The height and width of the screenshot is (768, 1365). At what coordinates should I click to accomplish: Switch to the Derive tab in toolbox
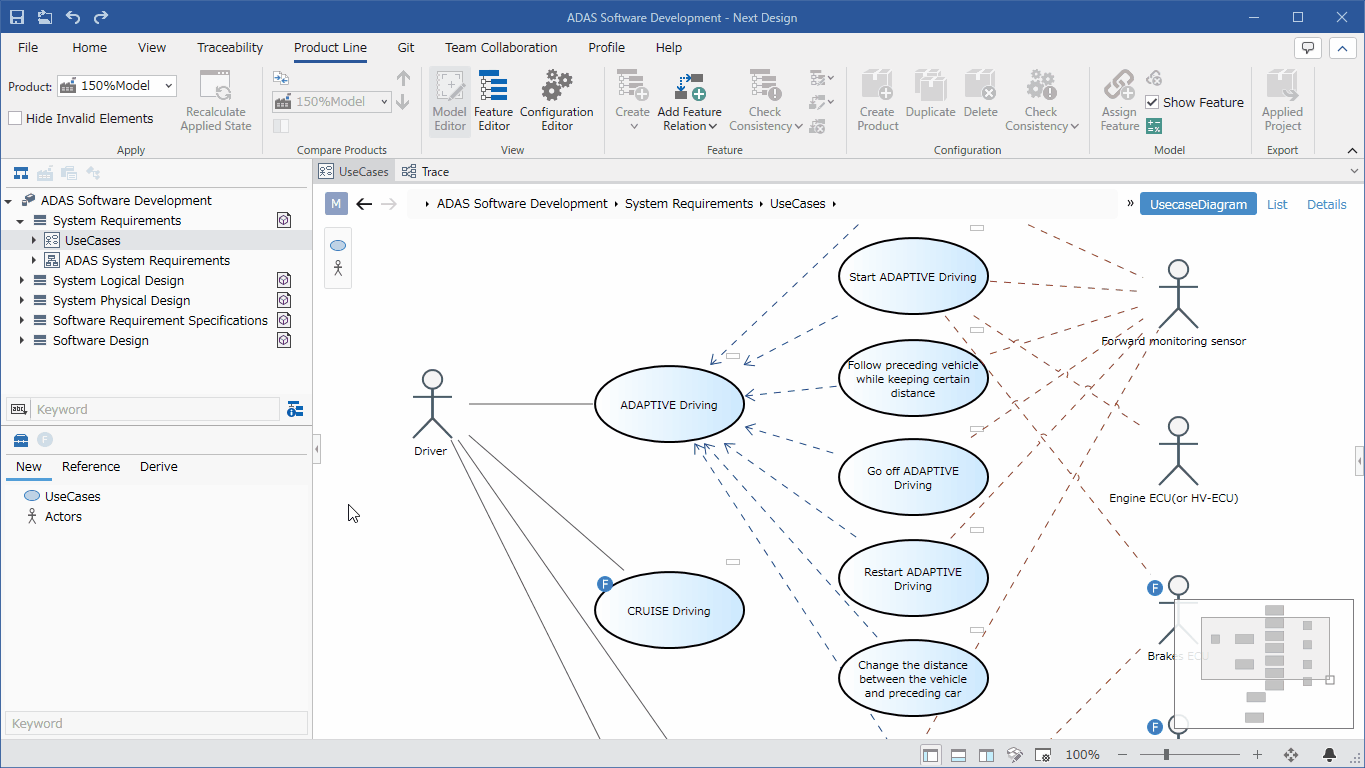(x=159, y=467)
